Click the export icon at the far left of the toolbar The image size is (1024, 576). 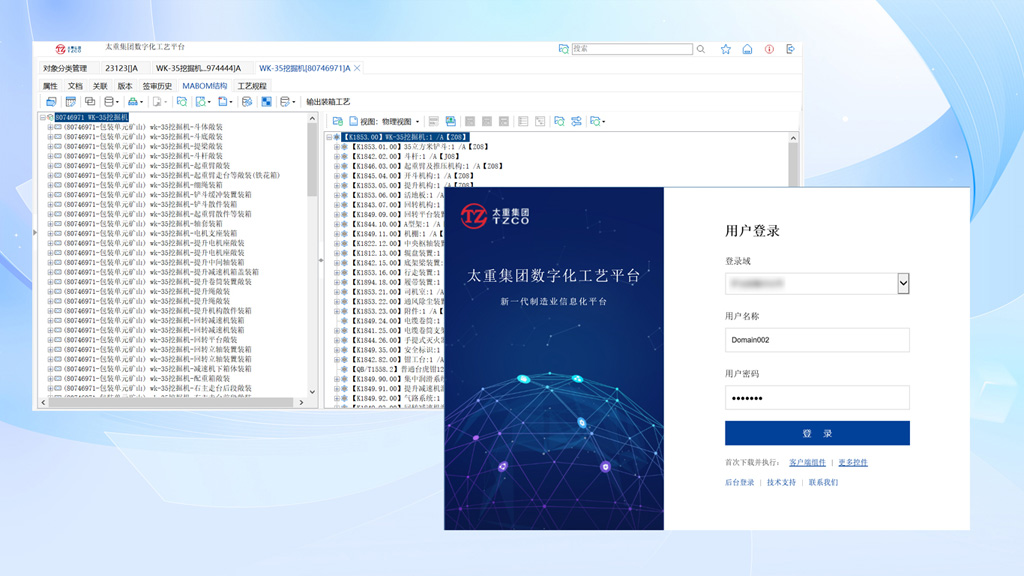[52, 103]
